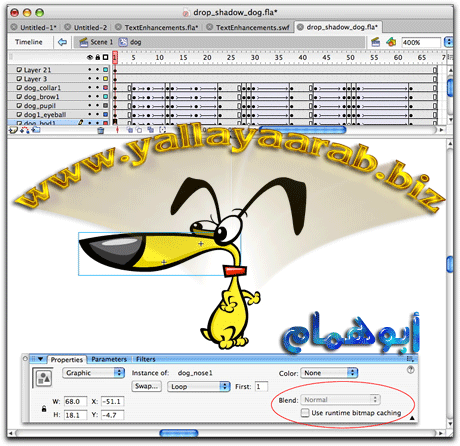This screenshot has height=446, width=460.
Task: Click the Scene 1 breadcrumb label
Action: (101, 42)
